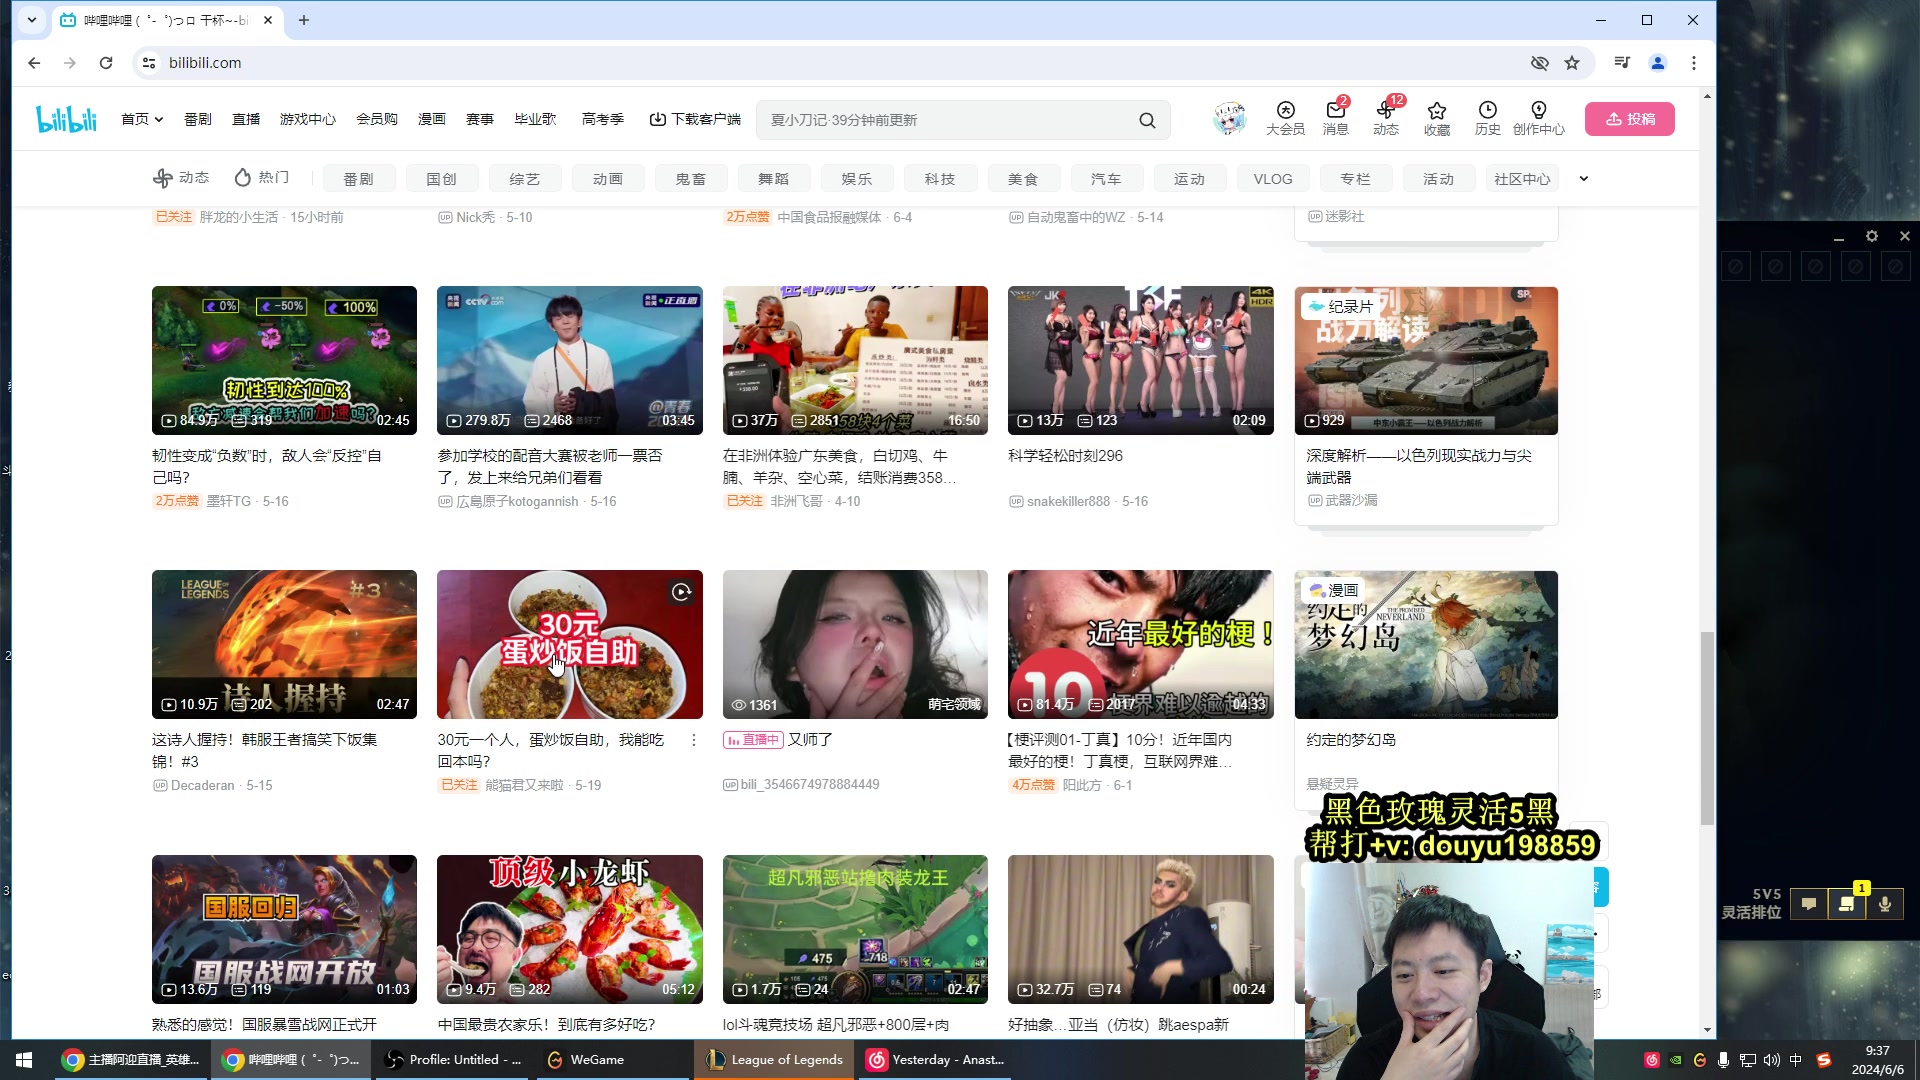This screenshot has width=1920, height=1080.
Task: Toggle the bookmark star in the address bar
Action: 1572,62
